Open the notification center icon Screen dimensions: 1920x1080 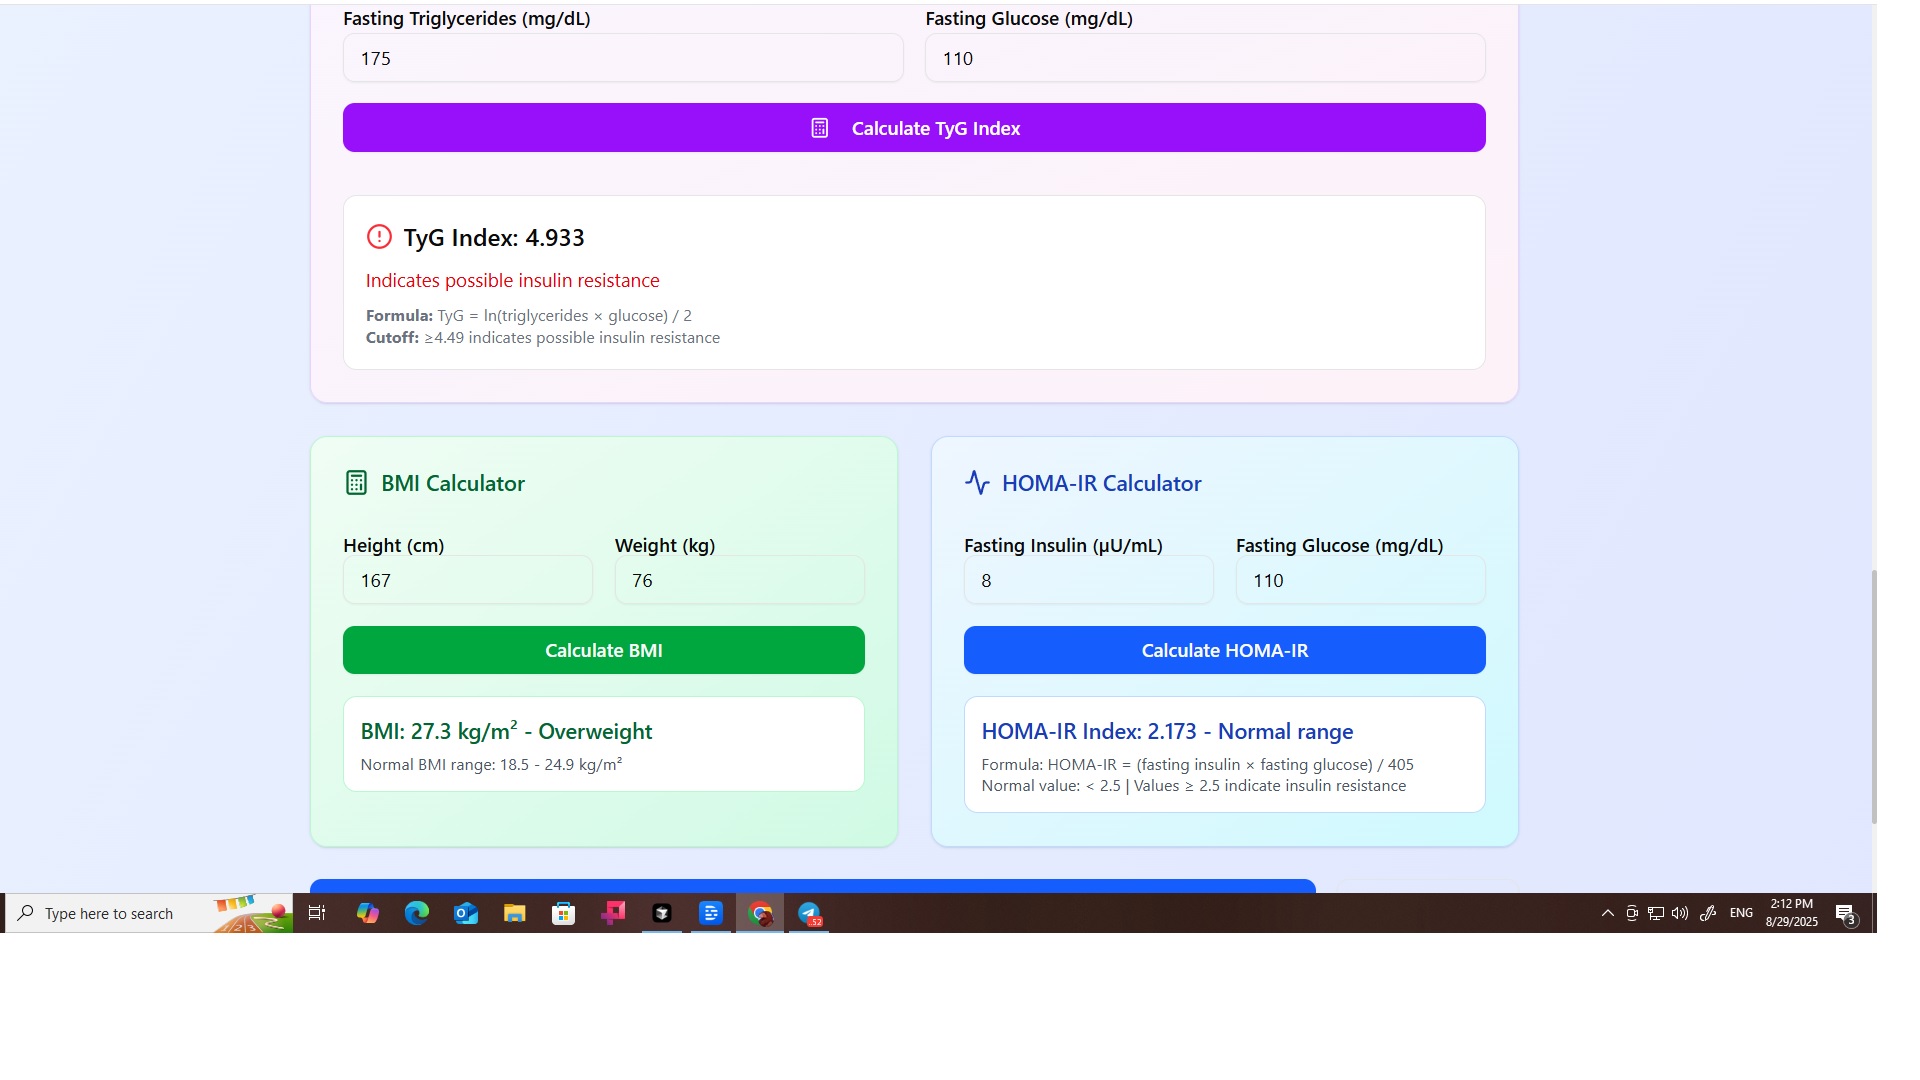point(1845,913)
